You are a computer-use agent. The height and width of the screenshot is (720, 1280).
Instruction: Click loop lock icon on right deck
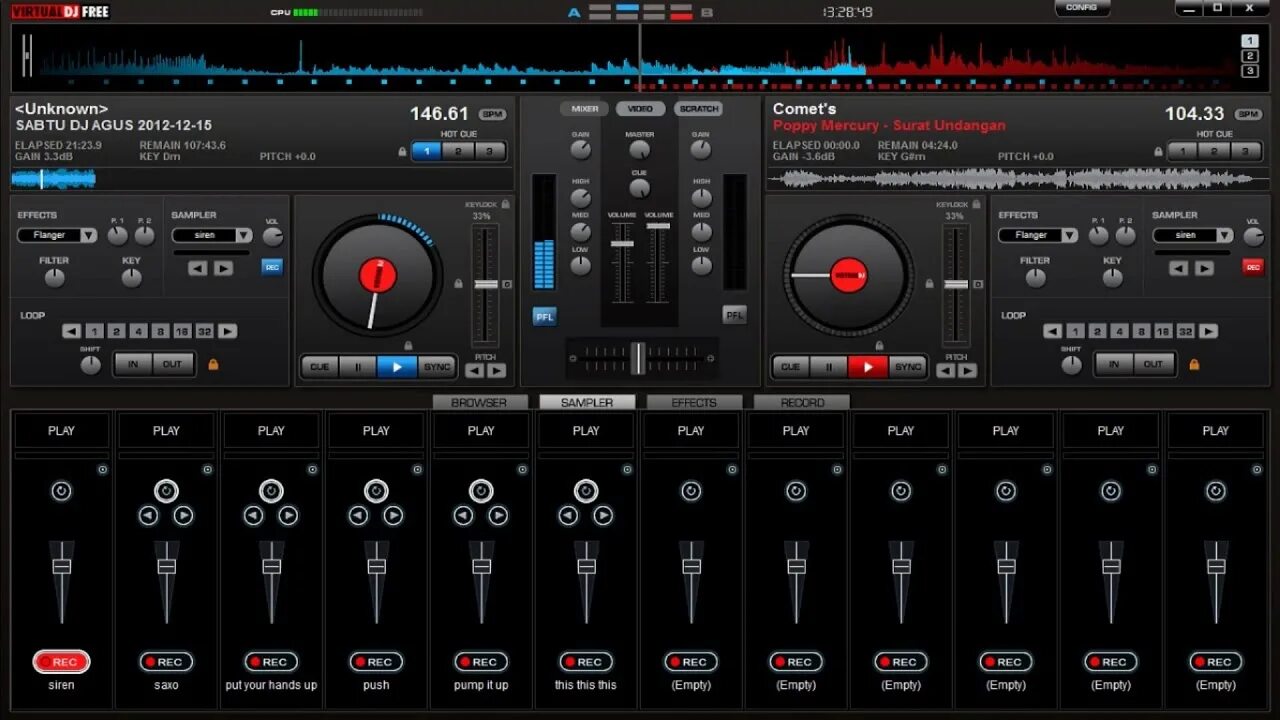pyautogui.click(x=1194, y=364)
